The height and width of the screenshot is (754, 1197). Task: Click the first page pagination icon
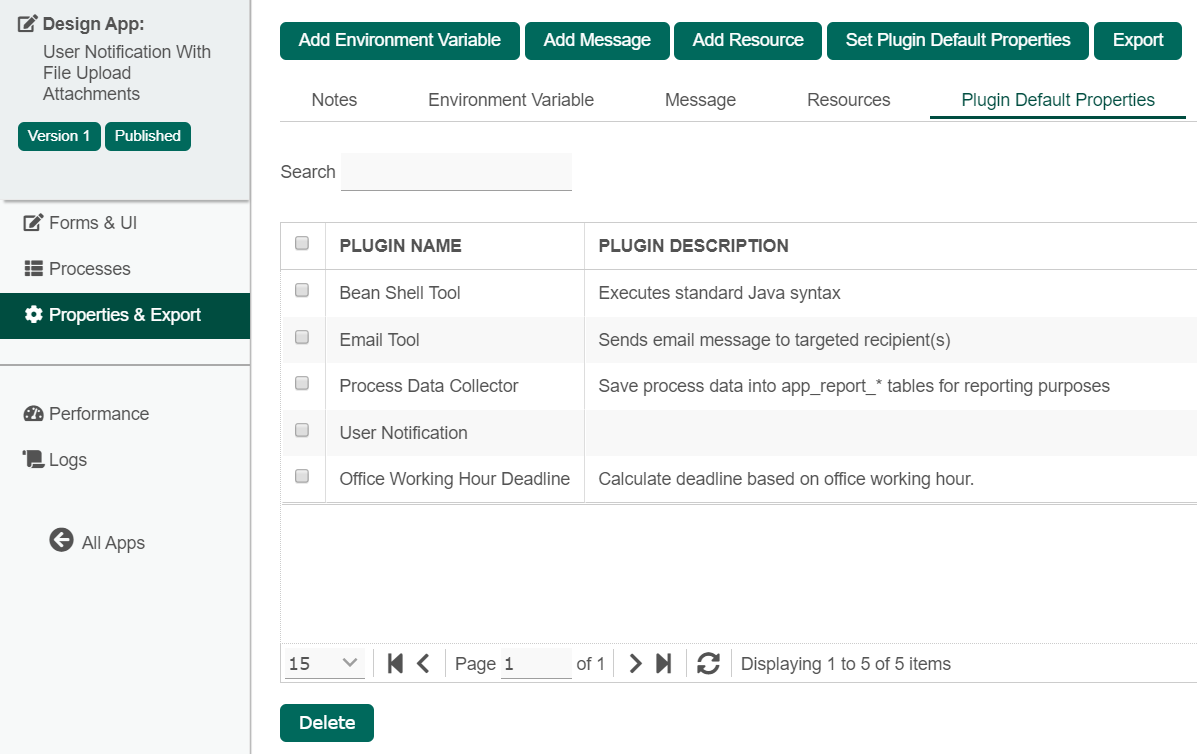pyautogui.click(x=395, y=663)
